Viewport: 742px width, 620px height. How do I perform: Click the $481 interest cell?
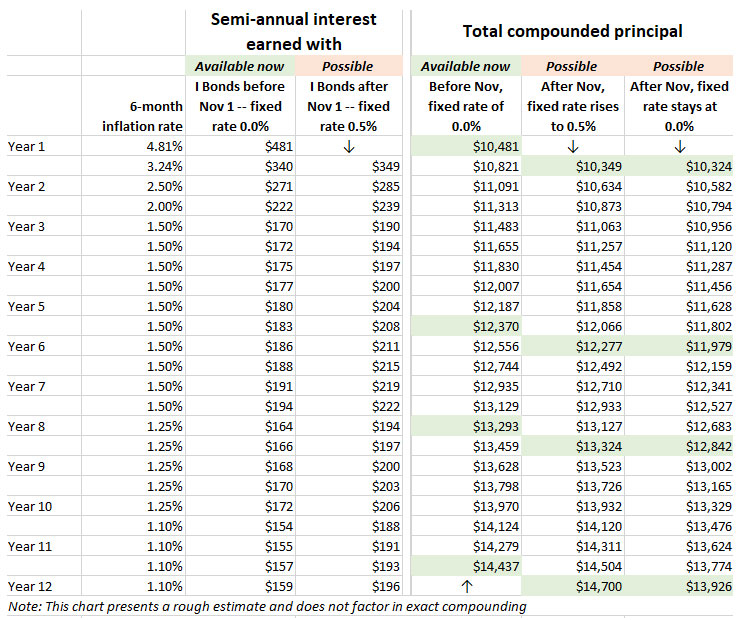pos(277,146)
